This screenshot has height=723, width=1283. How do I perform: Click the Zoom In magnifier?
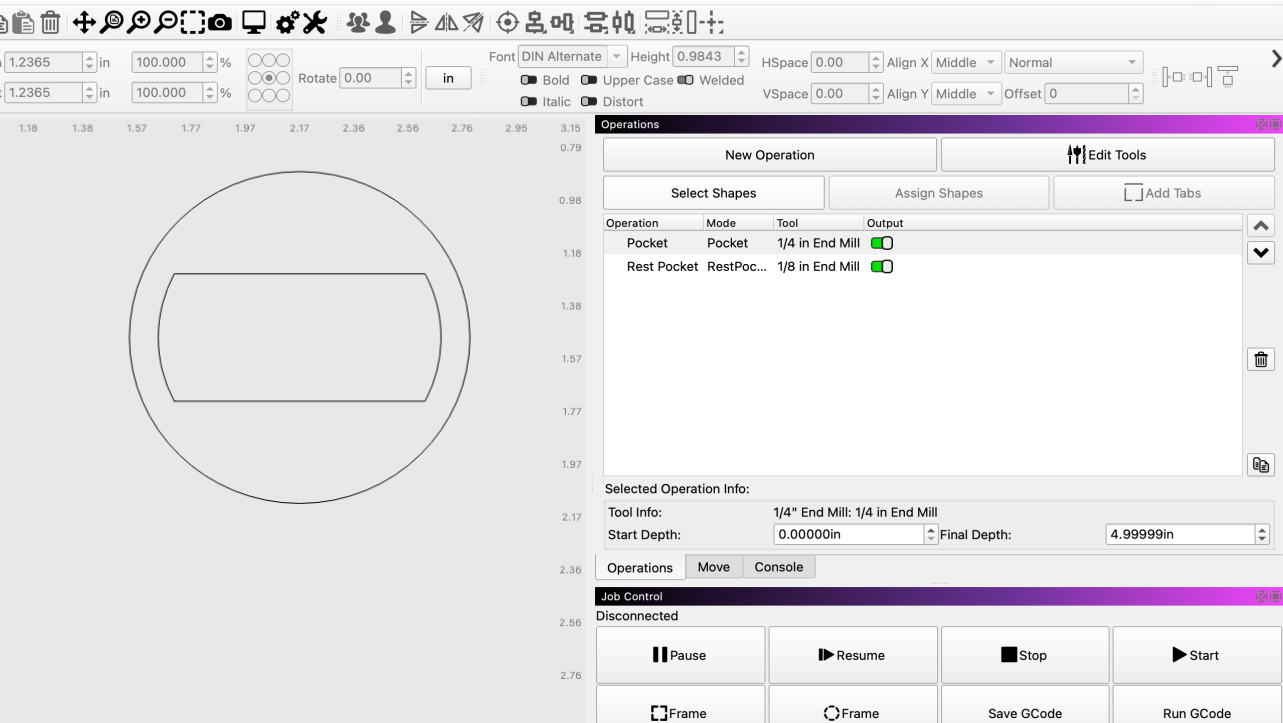[139, 22]
